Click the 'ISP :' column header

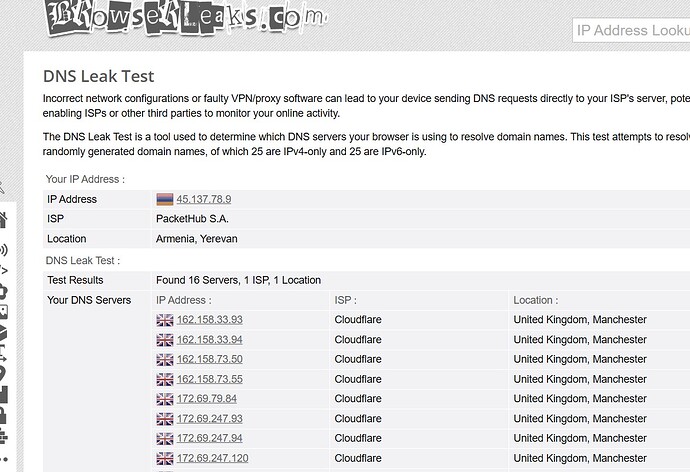(x=345, y=300)
